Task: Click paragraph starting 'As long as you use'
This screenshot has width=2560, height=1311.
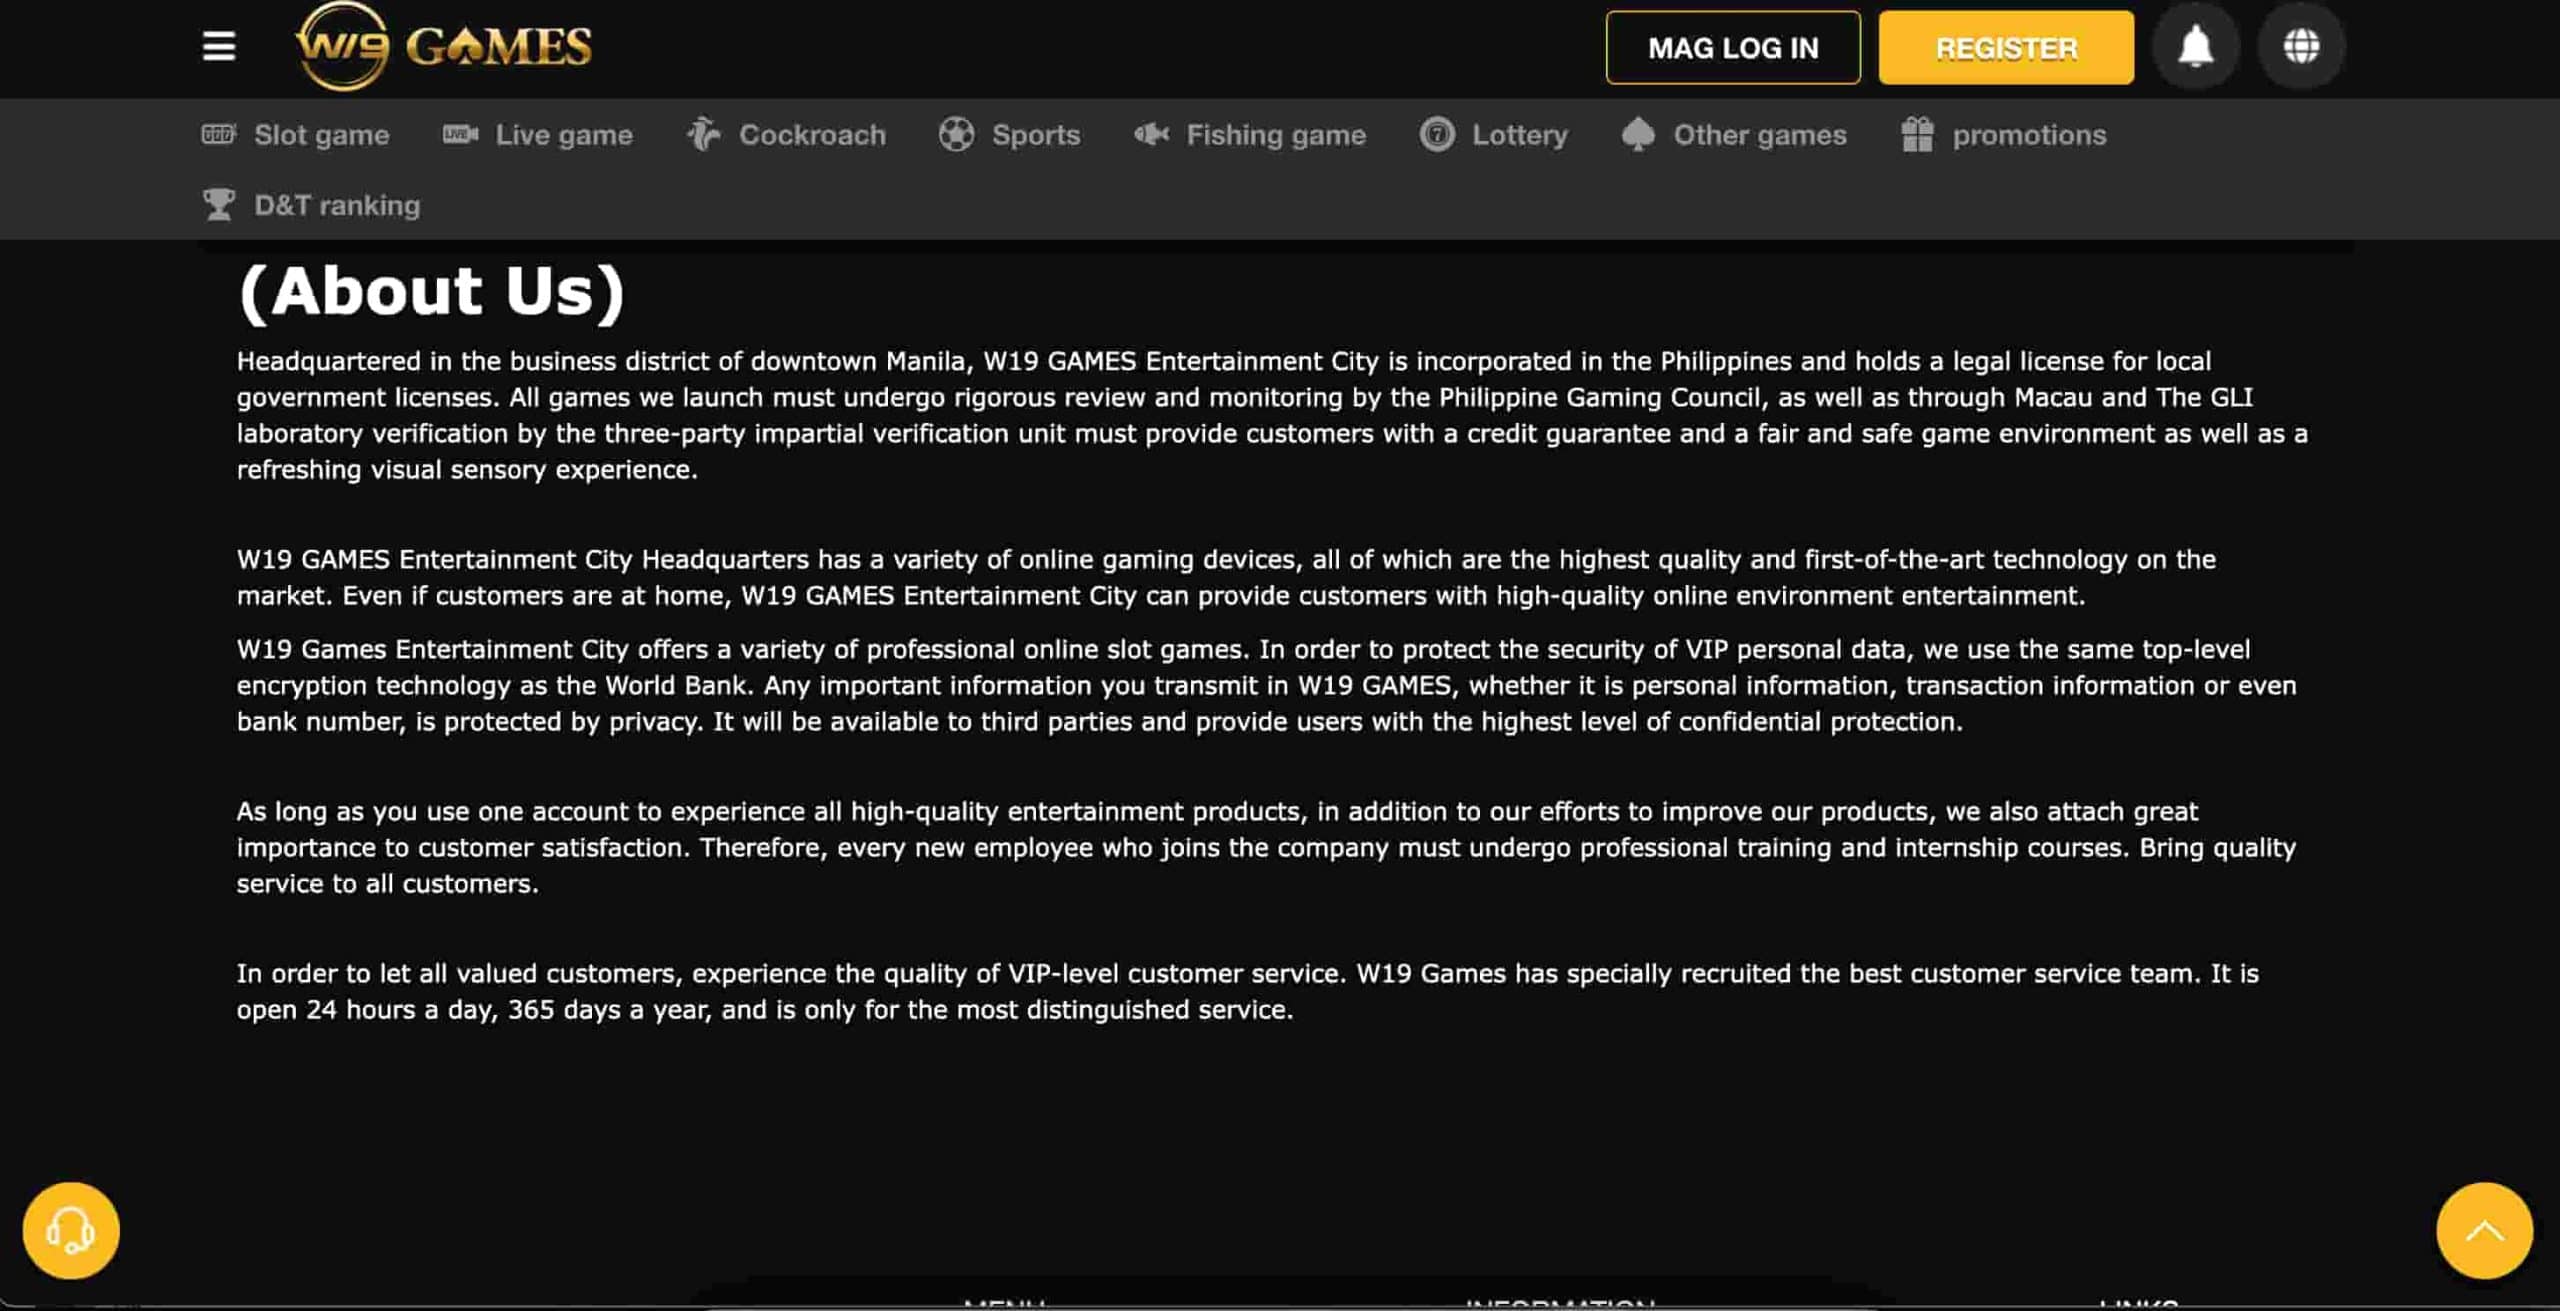Action: click(x=1266, y=847)
